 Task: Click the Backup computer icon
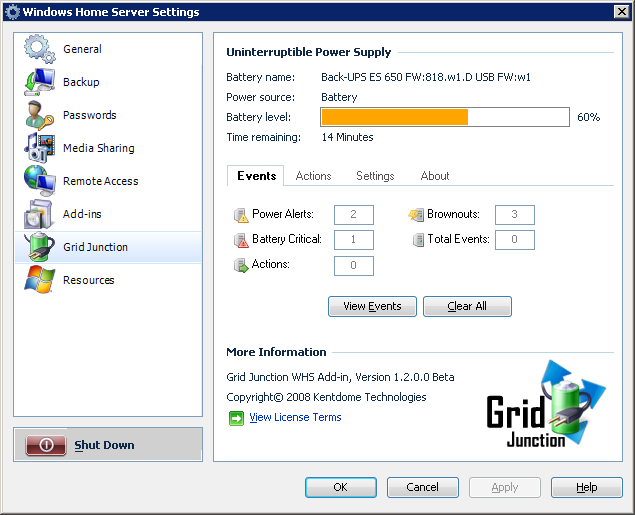39,82
